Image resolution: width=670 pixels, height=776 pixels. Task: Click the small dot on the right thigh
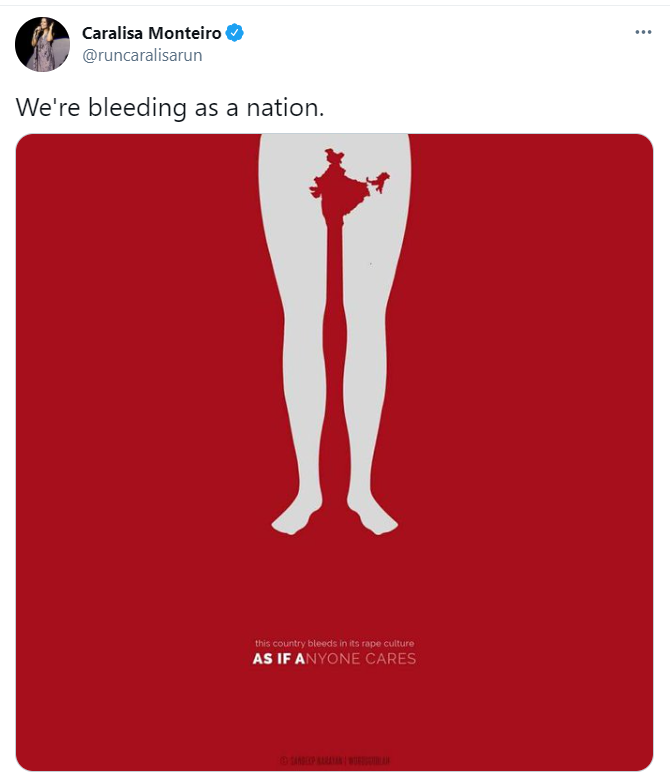click(370, 263)
